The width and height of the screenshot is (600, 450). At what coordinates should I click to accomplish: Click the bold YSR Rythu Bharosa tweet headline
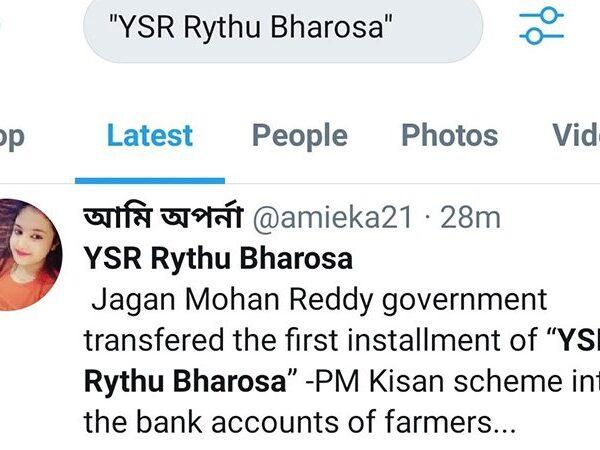(x=218, y=259)
